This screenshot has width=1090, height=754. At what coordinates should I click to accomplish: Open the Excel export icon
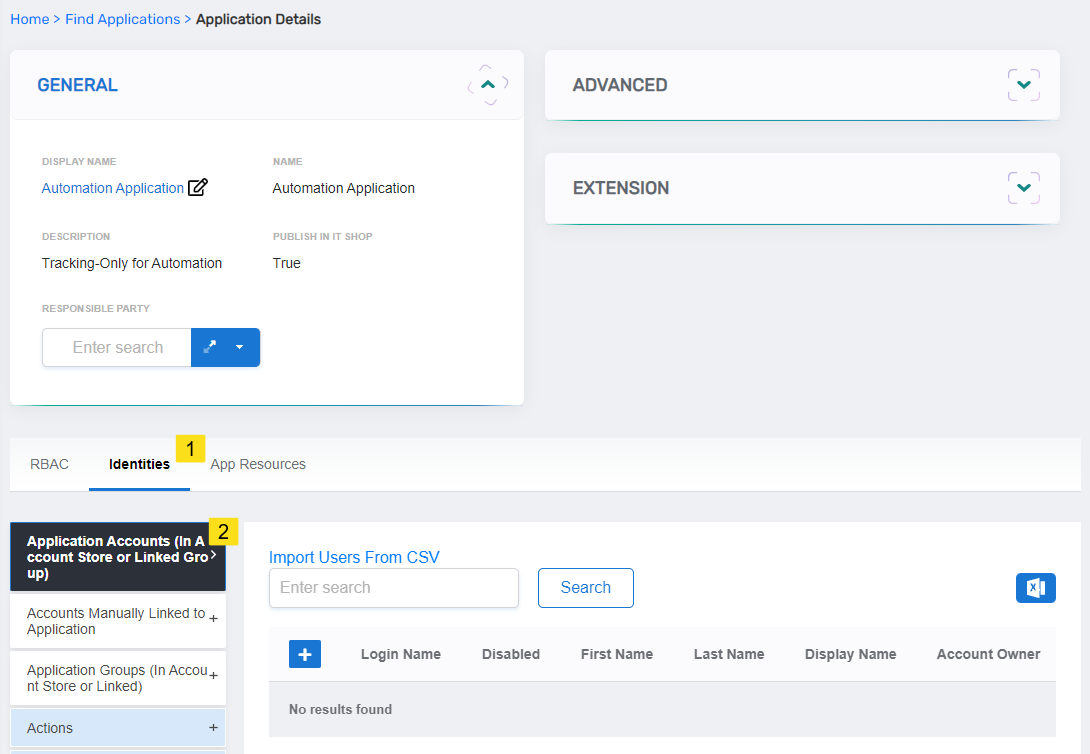[x=1036, y=587]
